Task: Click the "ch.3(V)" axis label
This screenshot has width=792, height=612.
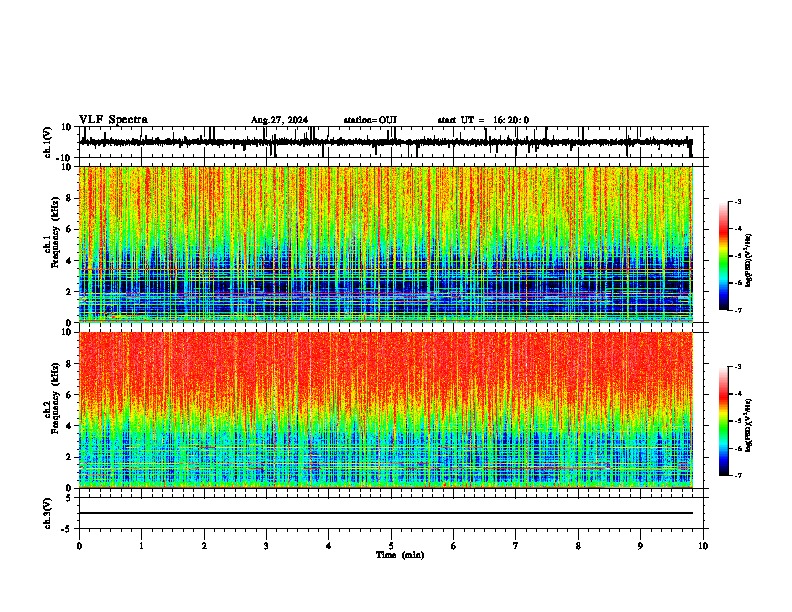Action: [48, 513]
